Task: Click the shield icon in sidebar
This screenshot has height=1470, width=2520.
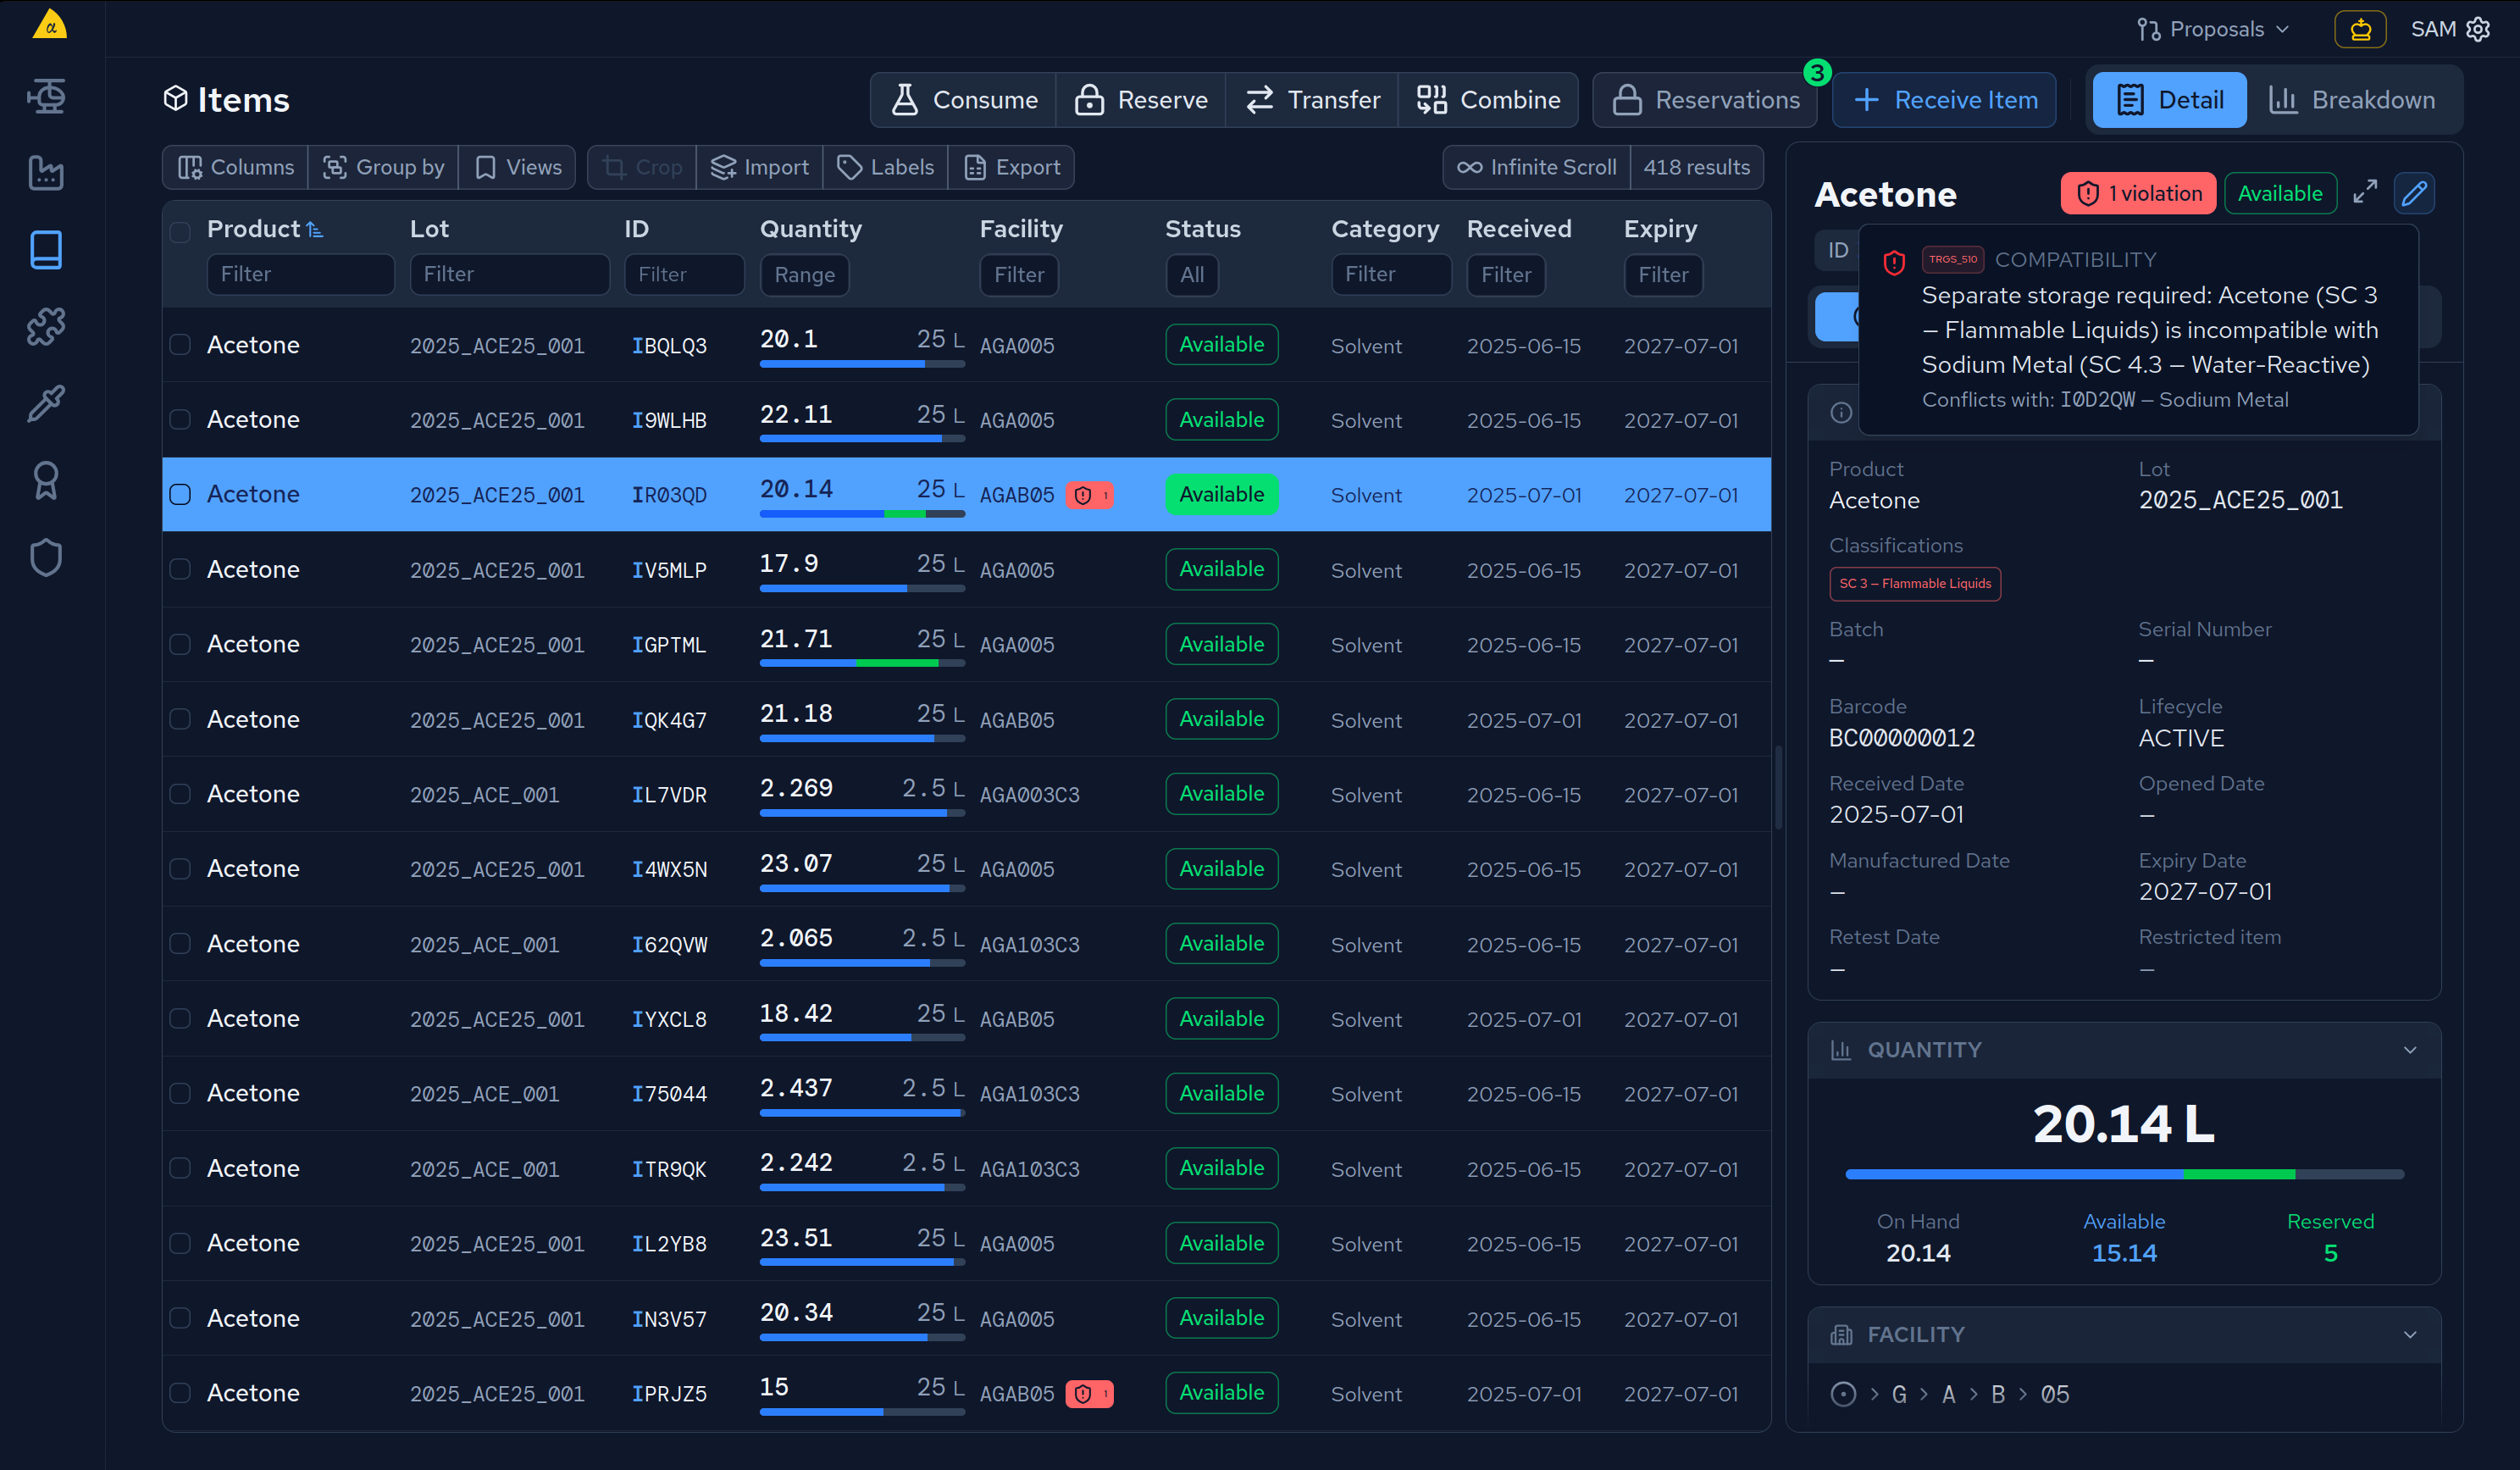Action: tap(46, 557)
